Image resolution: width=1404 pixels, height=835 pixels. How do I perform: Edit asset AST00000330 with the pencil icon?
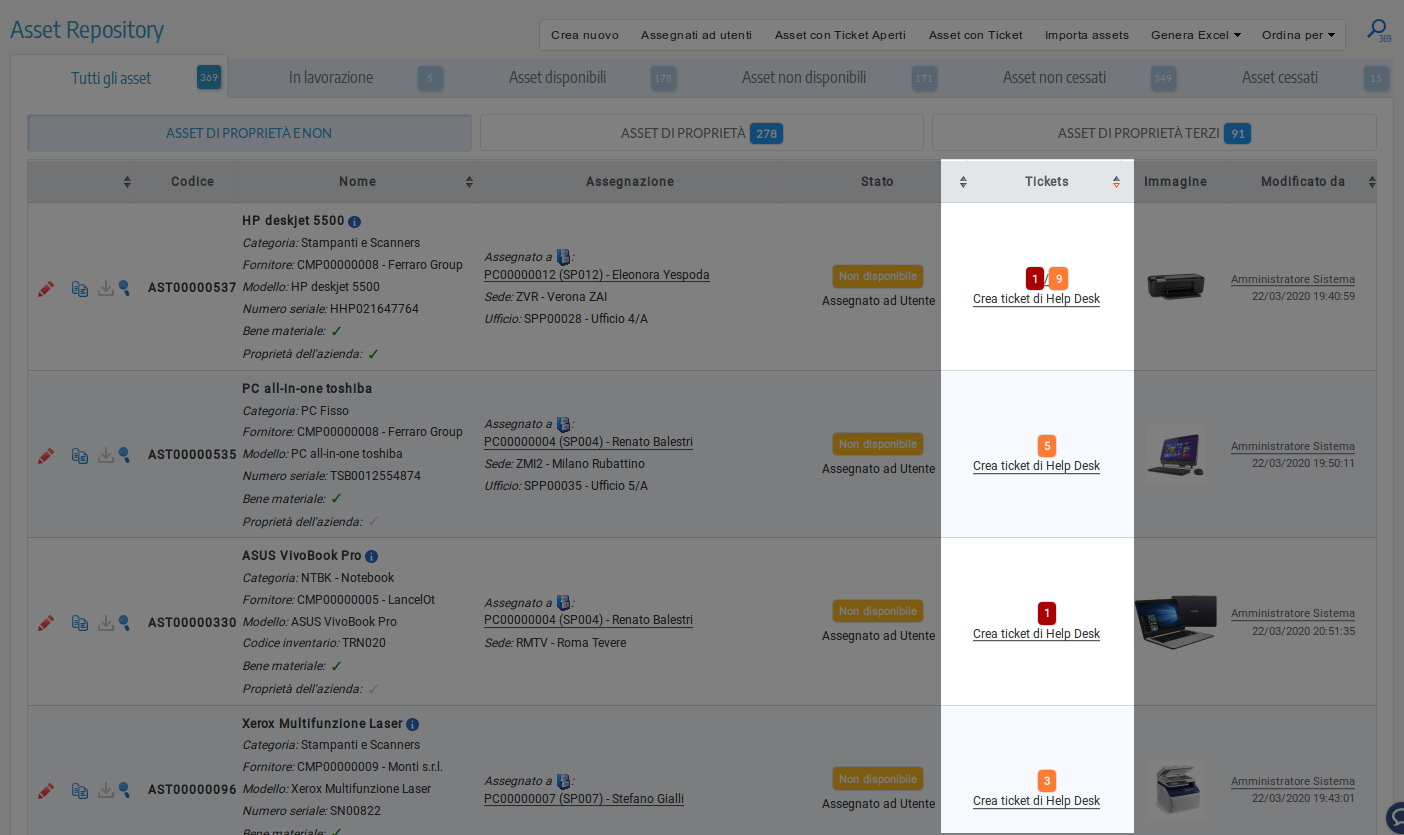click(x=46, y=622)
